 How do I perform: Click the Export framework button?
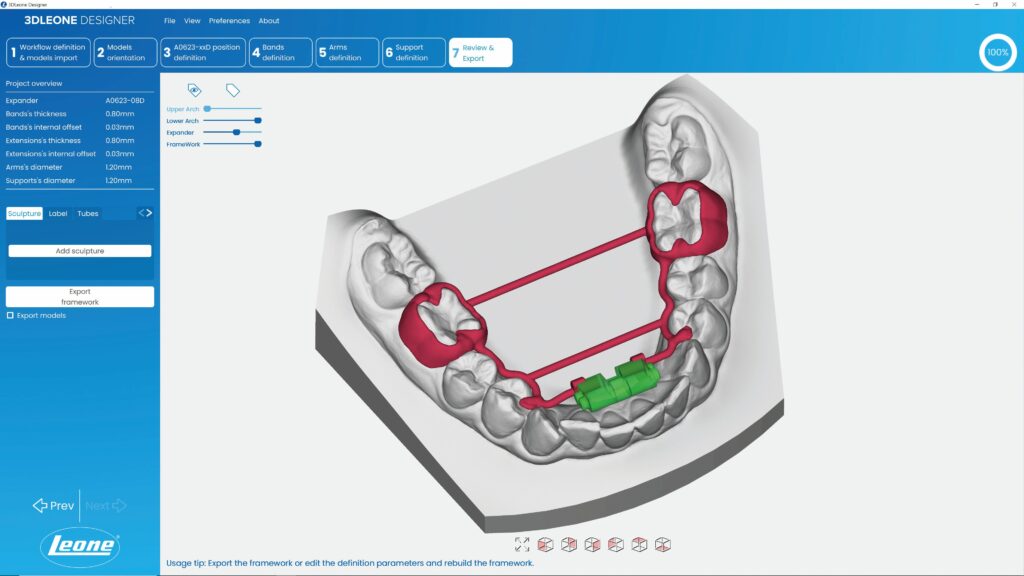tap(80, 296)
